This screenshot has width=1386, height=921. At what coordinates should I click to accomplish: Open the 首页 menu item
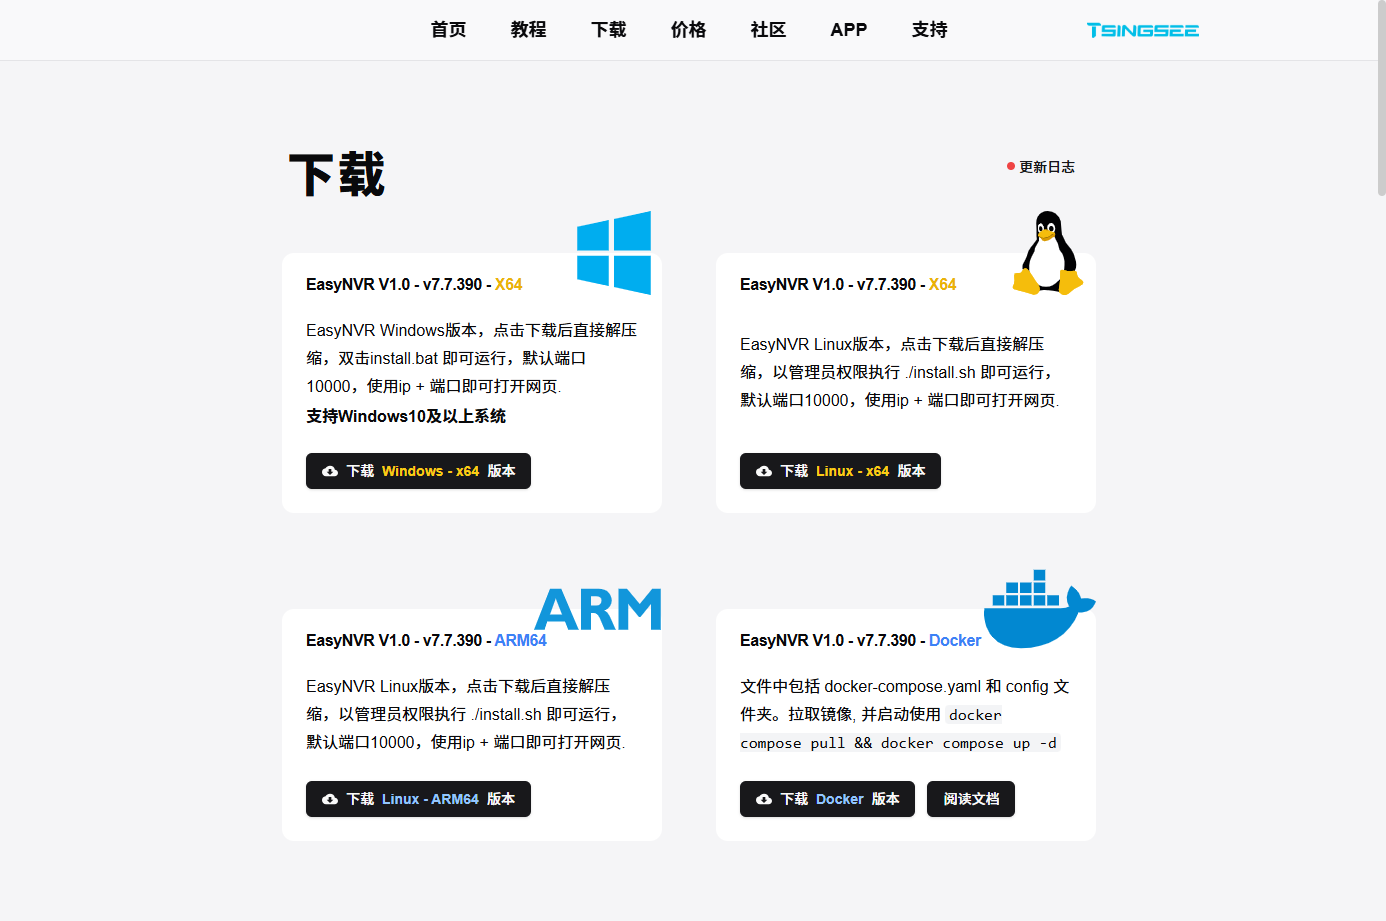[449, 30]
